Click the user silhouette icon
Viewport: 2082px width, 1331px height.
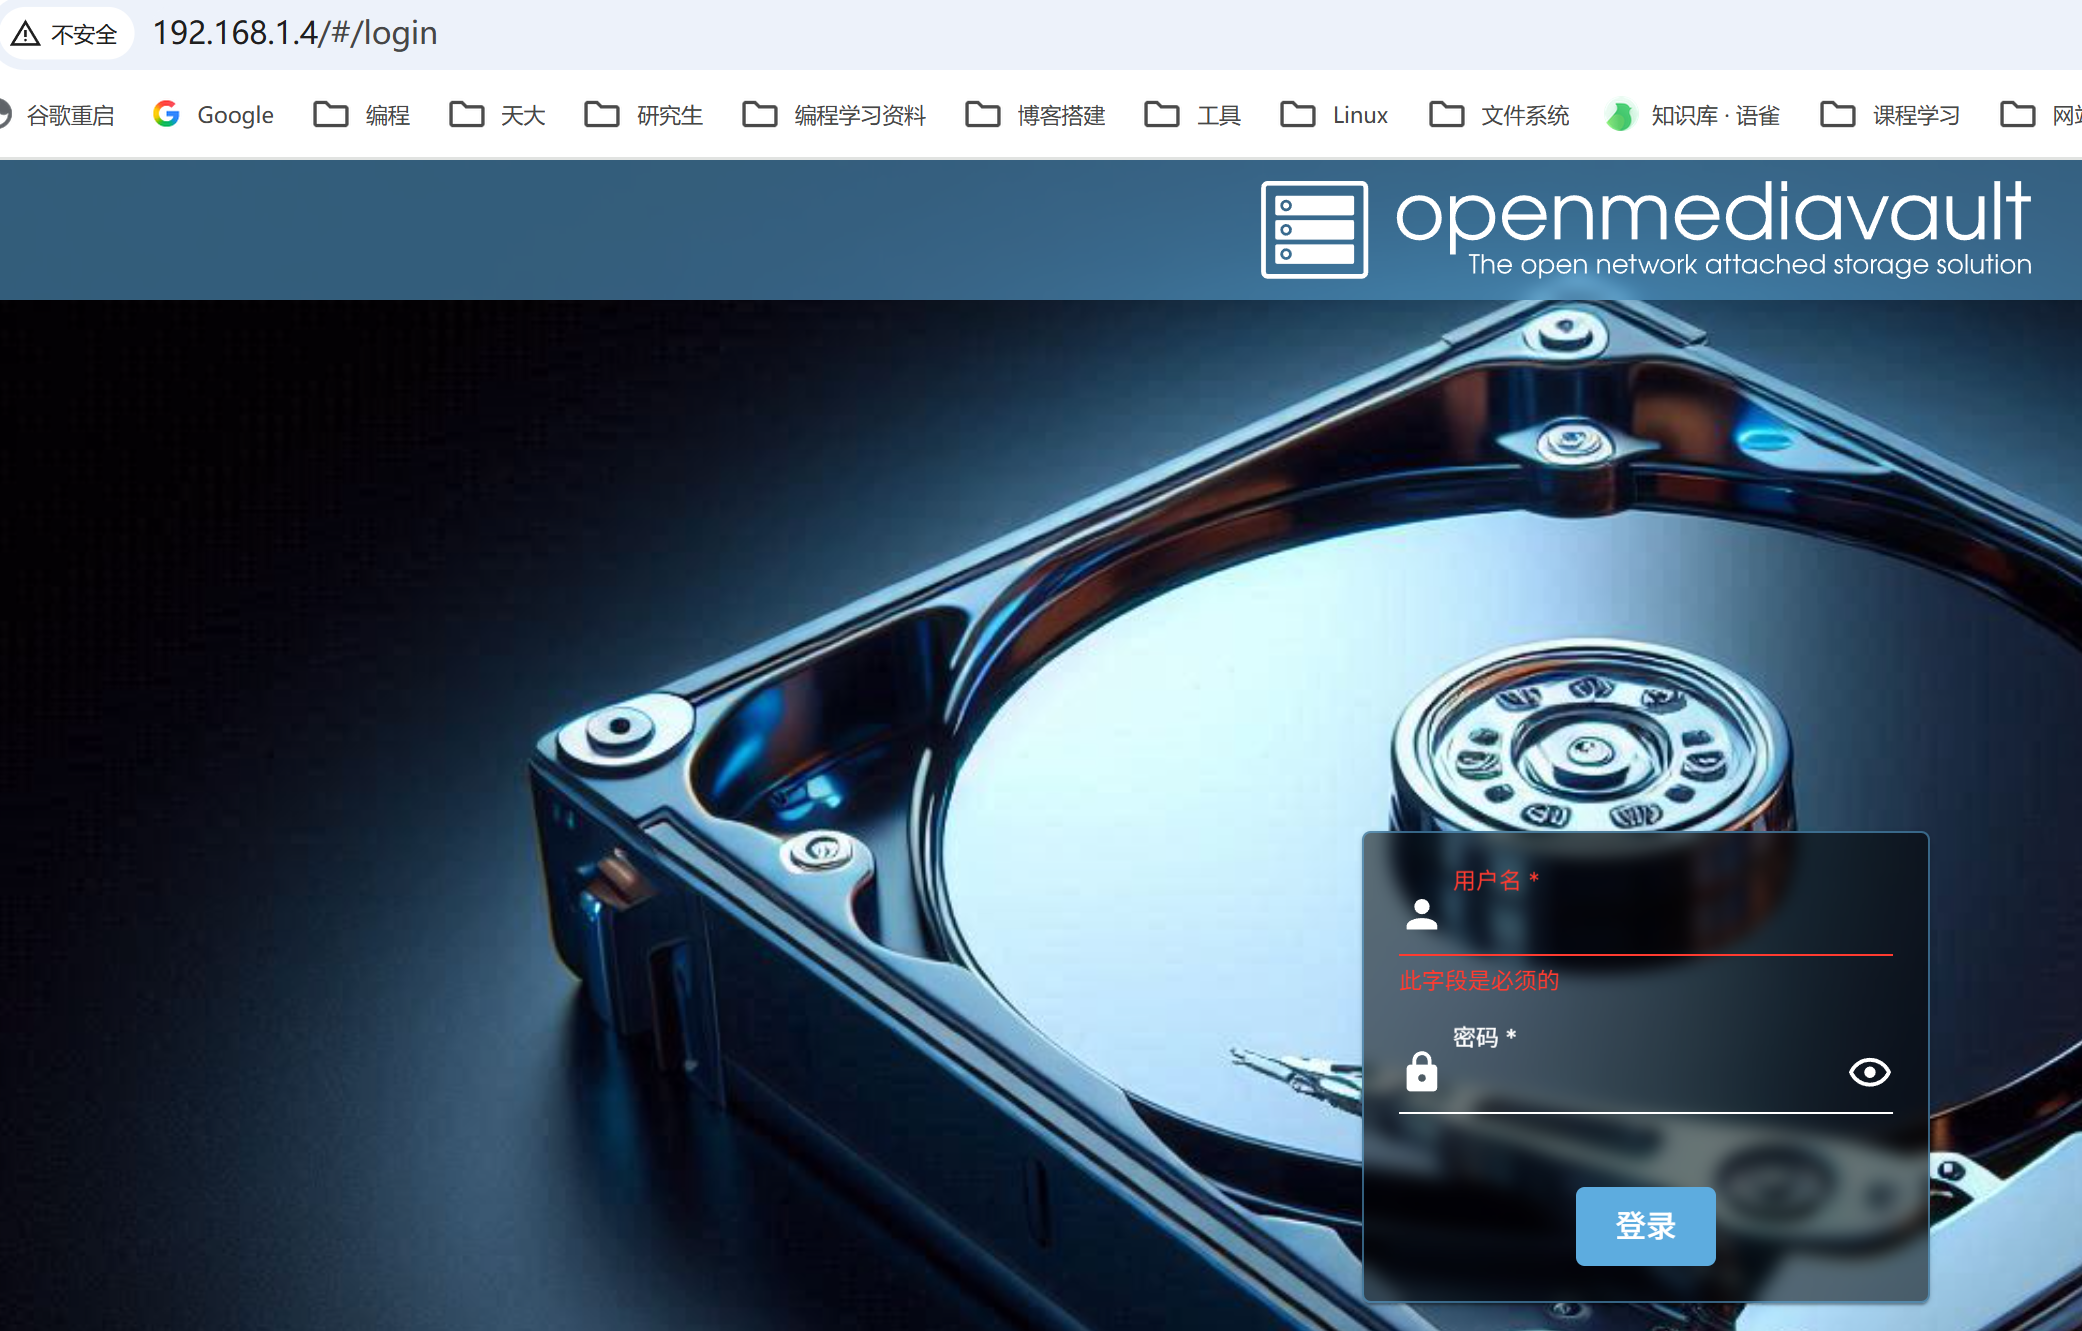coord(1421,914)
